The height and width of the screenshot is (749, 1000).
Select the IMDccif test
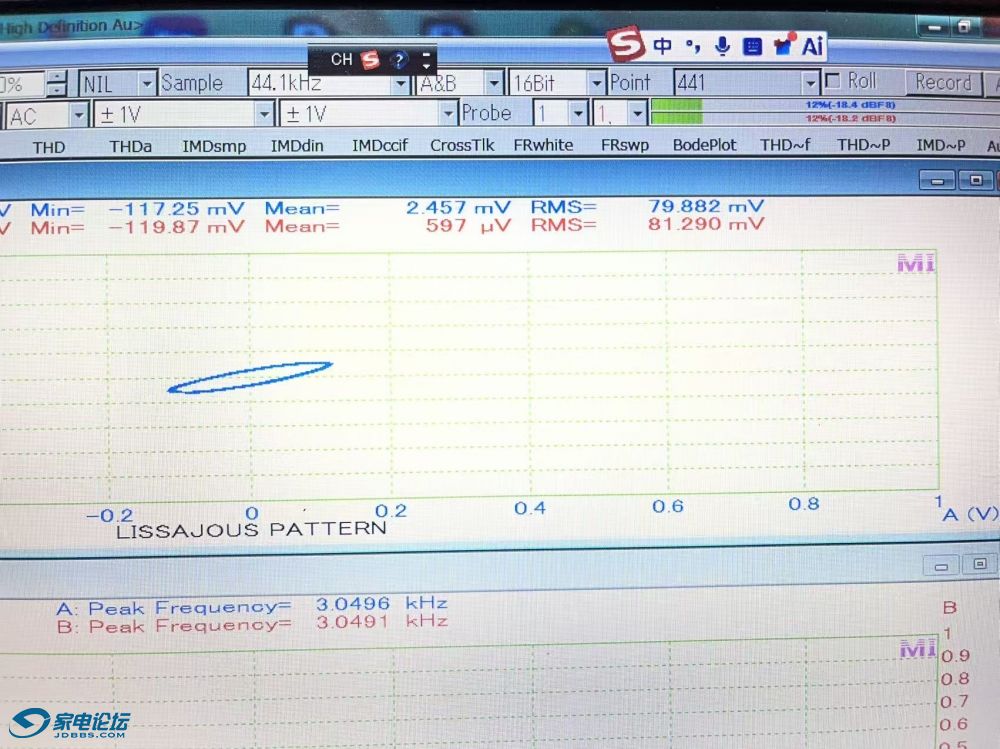(x=380, y=145)
